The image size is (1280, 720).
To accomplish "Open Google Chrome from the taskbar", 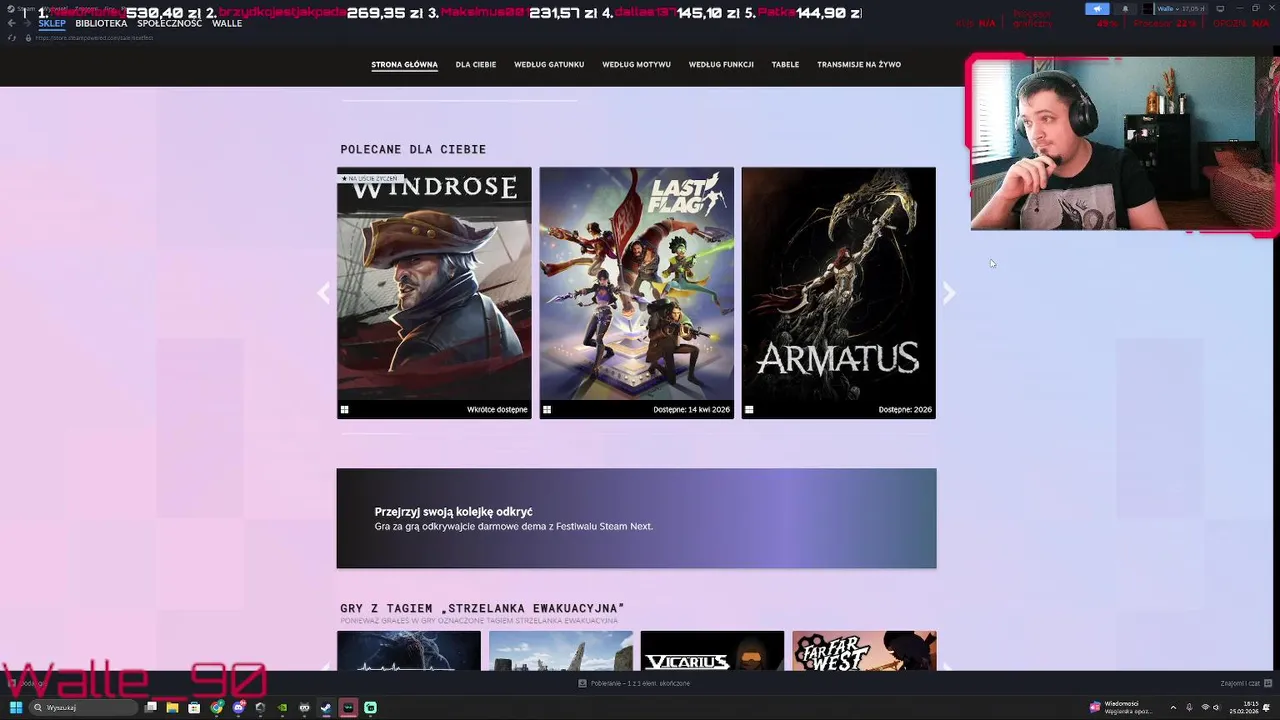I will point(217,707).
